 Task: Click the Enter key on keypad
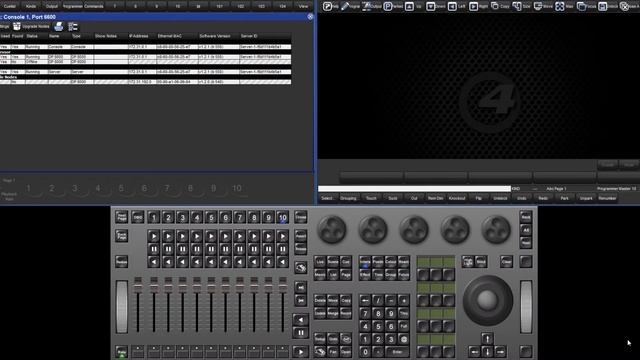pyautogui.click(x=397, y=351)
